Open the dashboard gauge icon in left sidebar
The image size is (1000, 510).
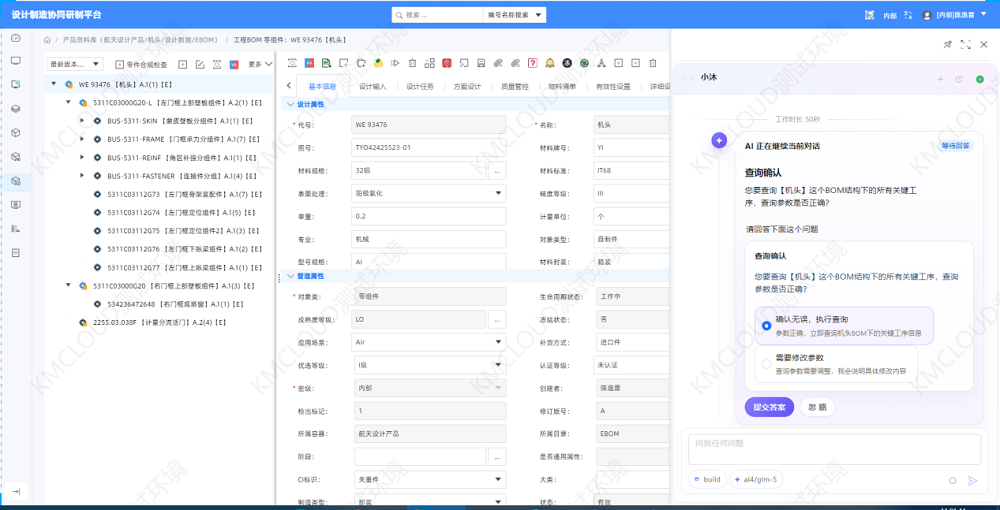pos(16,38)
